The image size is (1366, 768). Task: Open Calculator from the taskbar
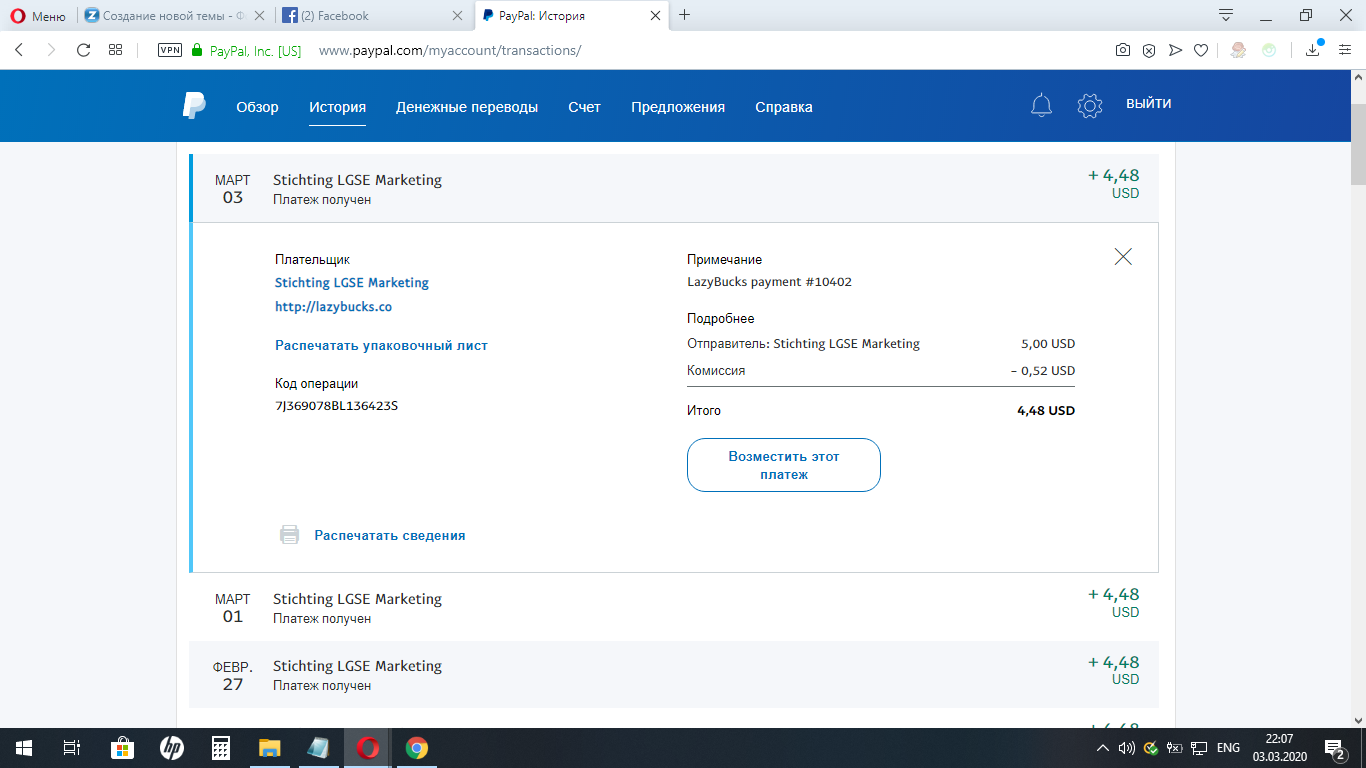pyautogui.click(x=221, y=748)
